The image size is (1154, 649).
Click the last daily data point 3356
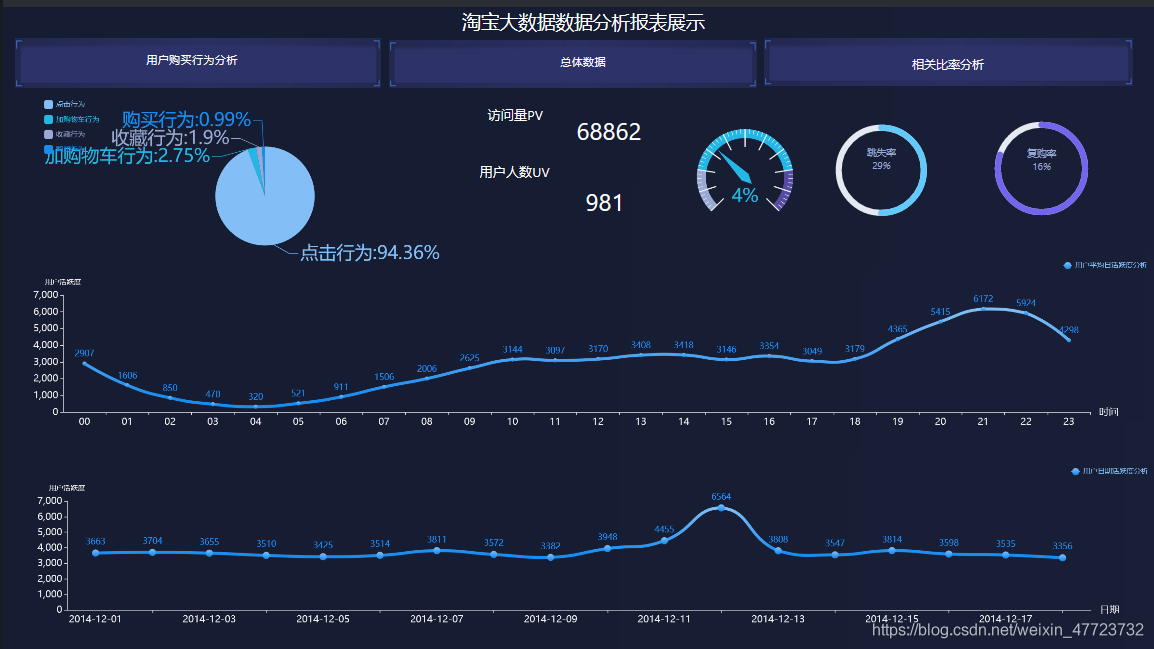click(1063, 558)
